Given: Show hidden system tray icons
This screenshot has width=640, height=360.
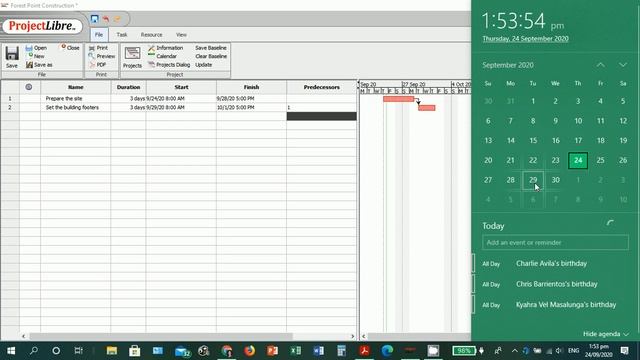Looking at the screenshot, I should [515, 351].
